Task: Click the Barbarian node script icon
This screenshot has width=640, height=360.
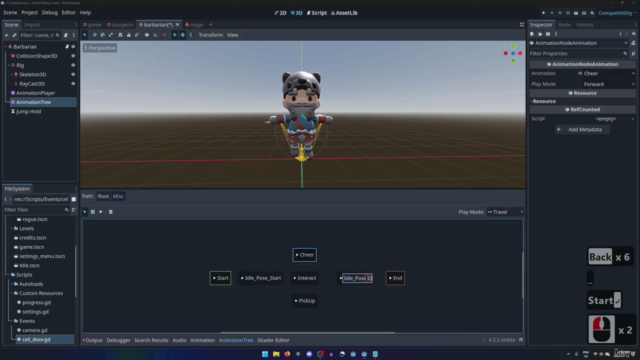Action: coord(67,47)
